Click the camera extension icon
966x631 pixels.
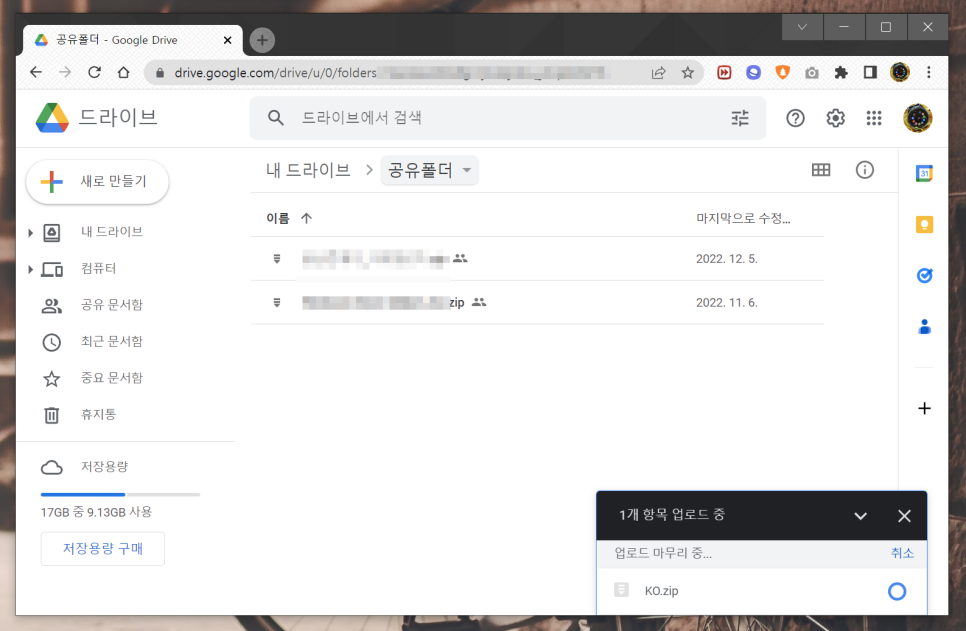click(812, 73)
